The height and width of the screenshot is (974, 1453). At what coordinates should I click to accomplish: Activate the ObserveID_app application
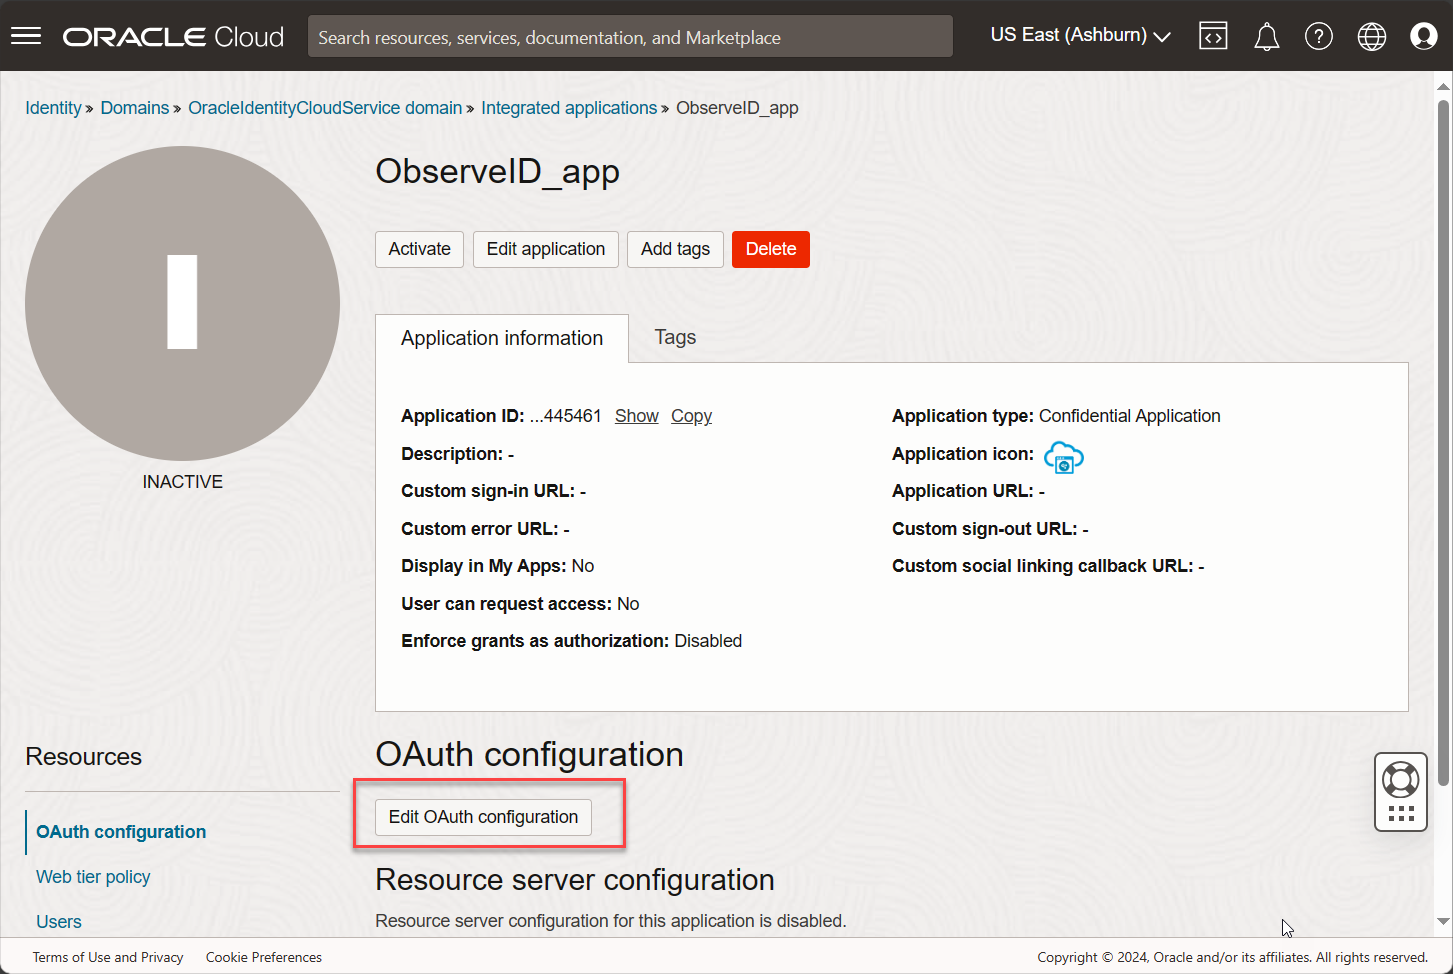(x=419, y=249)
